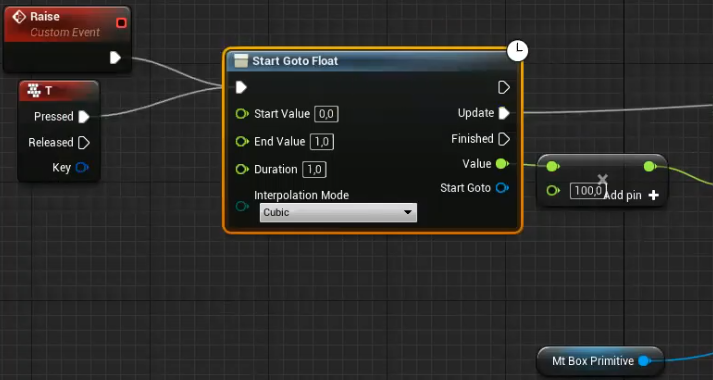Click the Mt Box Primitive output pin

click(x=643, y=361)
